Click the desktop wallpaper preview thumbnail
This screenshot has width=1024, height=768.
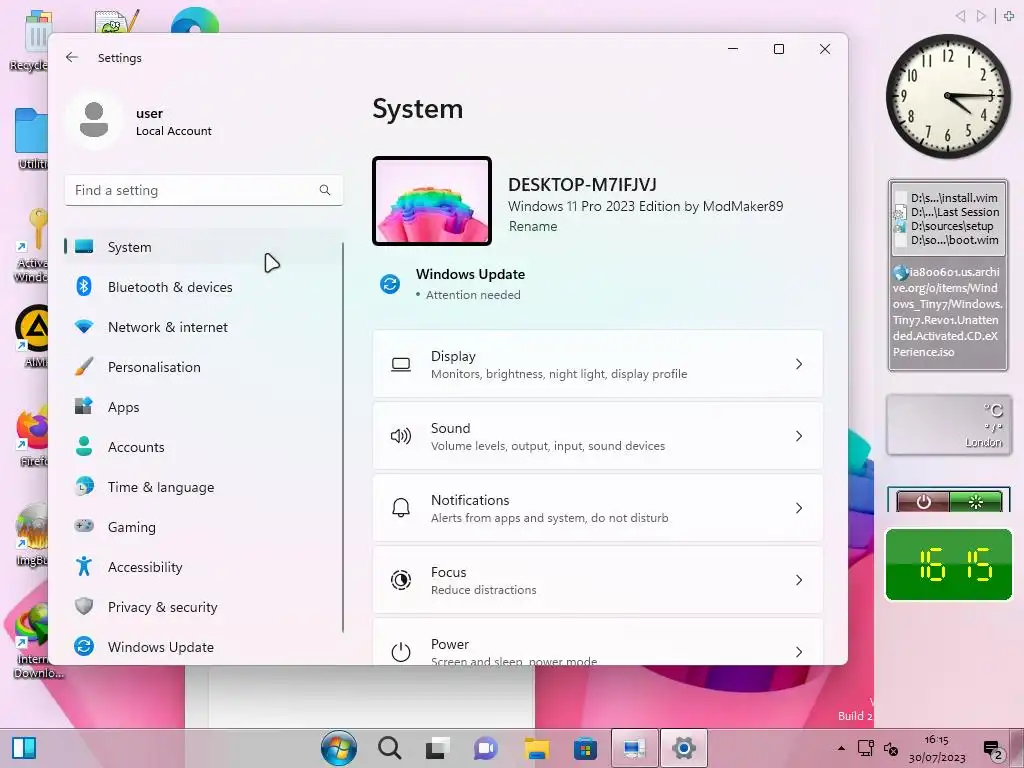coord(432,201)
